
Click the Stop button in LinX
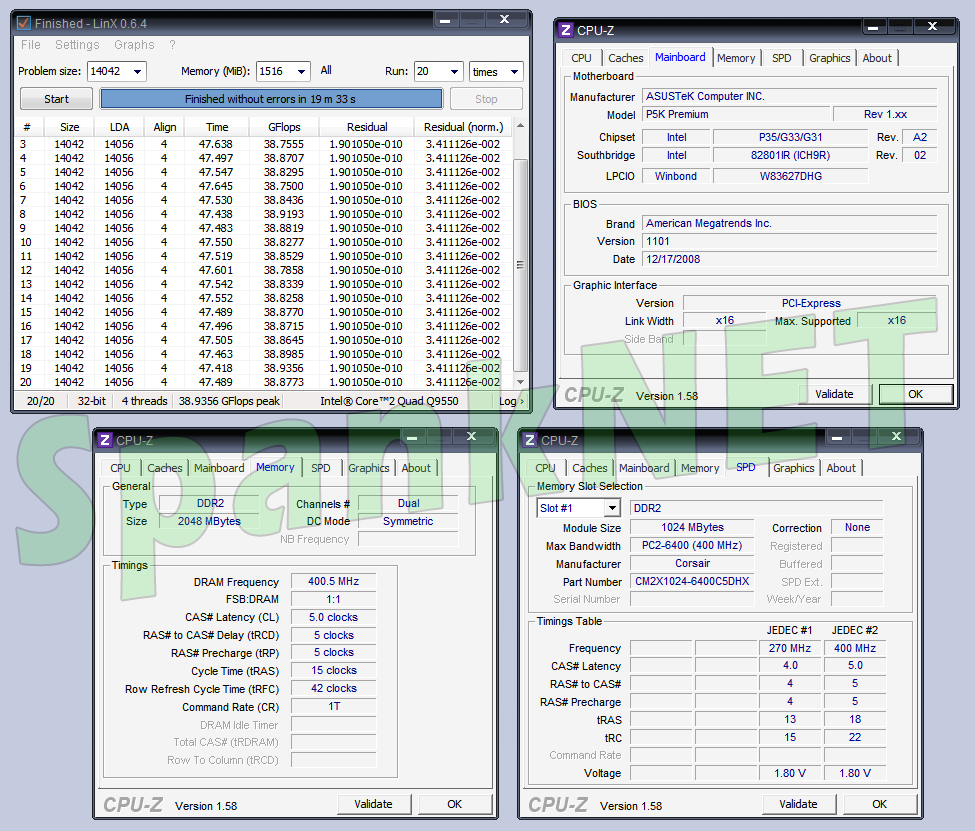(486, 99)
